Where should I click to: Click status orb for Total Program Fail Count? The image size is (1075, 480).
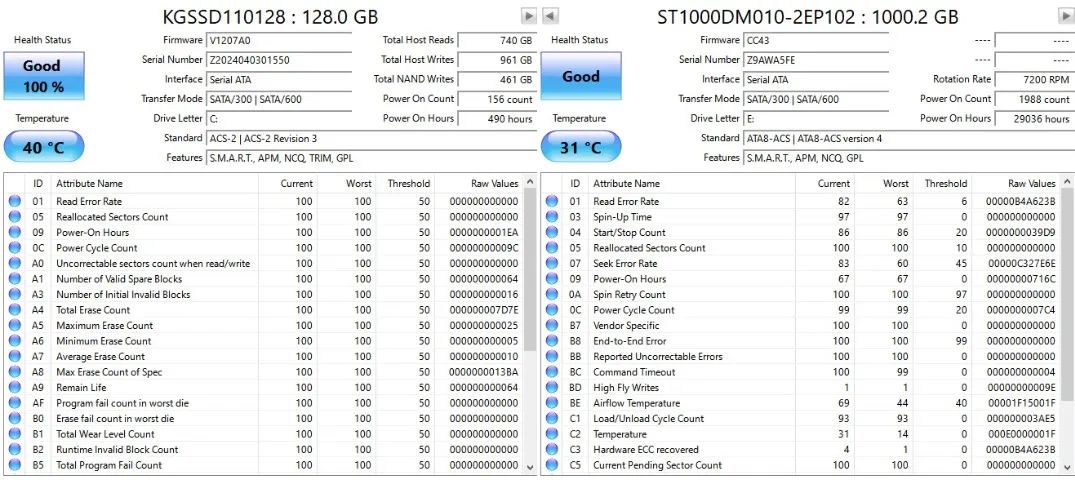click(x=14, y=465)
